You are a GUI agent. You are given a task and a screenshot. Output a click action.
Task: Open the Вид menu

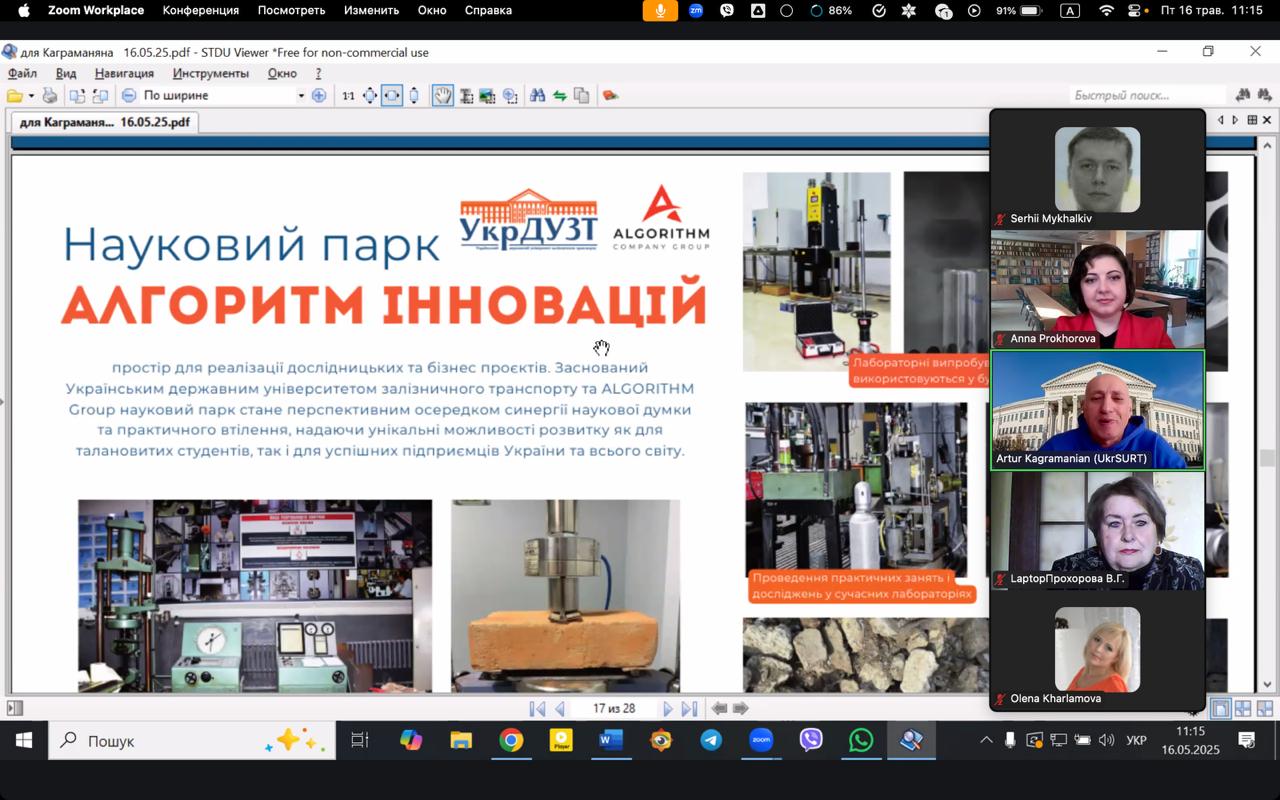click(x=66, y=73)
